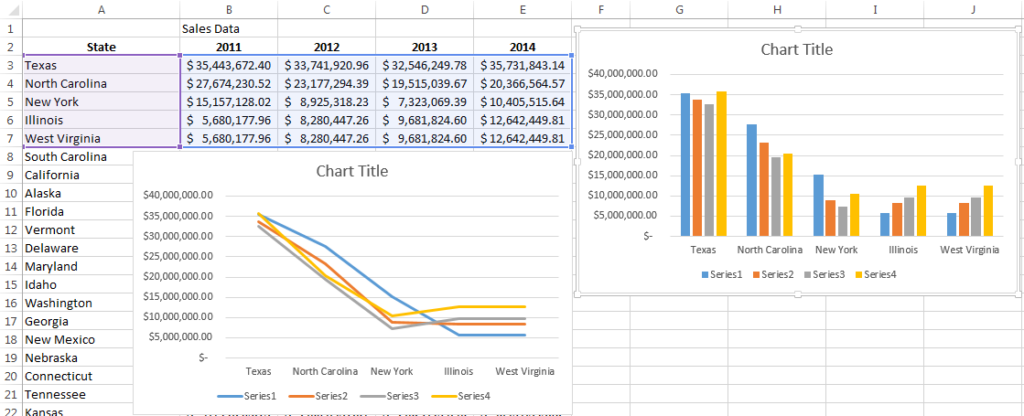
Task: Click bar chart's top-center resize handle
Action: [797, 29]
